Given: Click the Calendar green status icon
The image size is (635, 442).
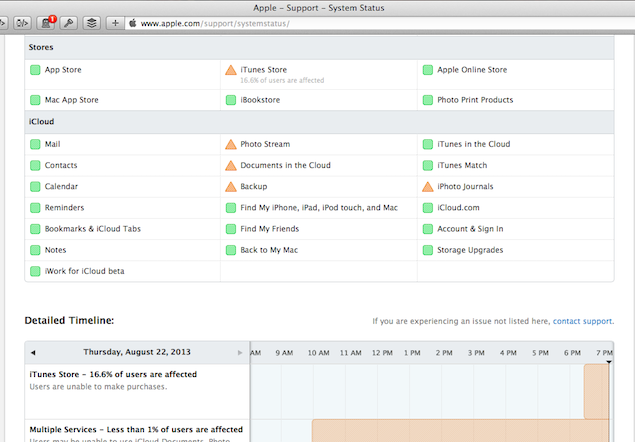Looking at the screenshot, I should pos(35,186).
